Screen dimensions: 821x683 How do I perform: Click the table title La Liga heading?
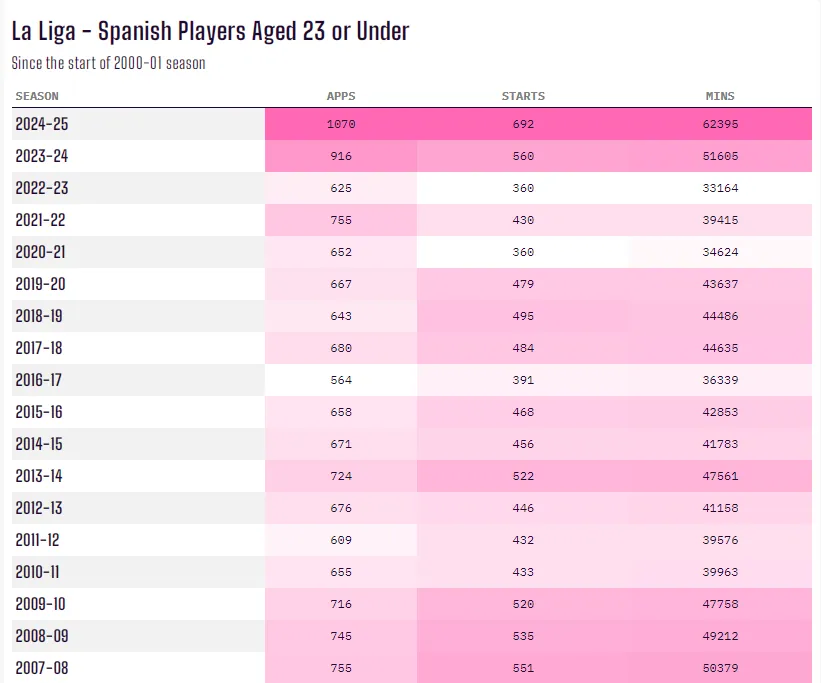(x=210, y=31)
